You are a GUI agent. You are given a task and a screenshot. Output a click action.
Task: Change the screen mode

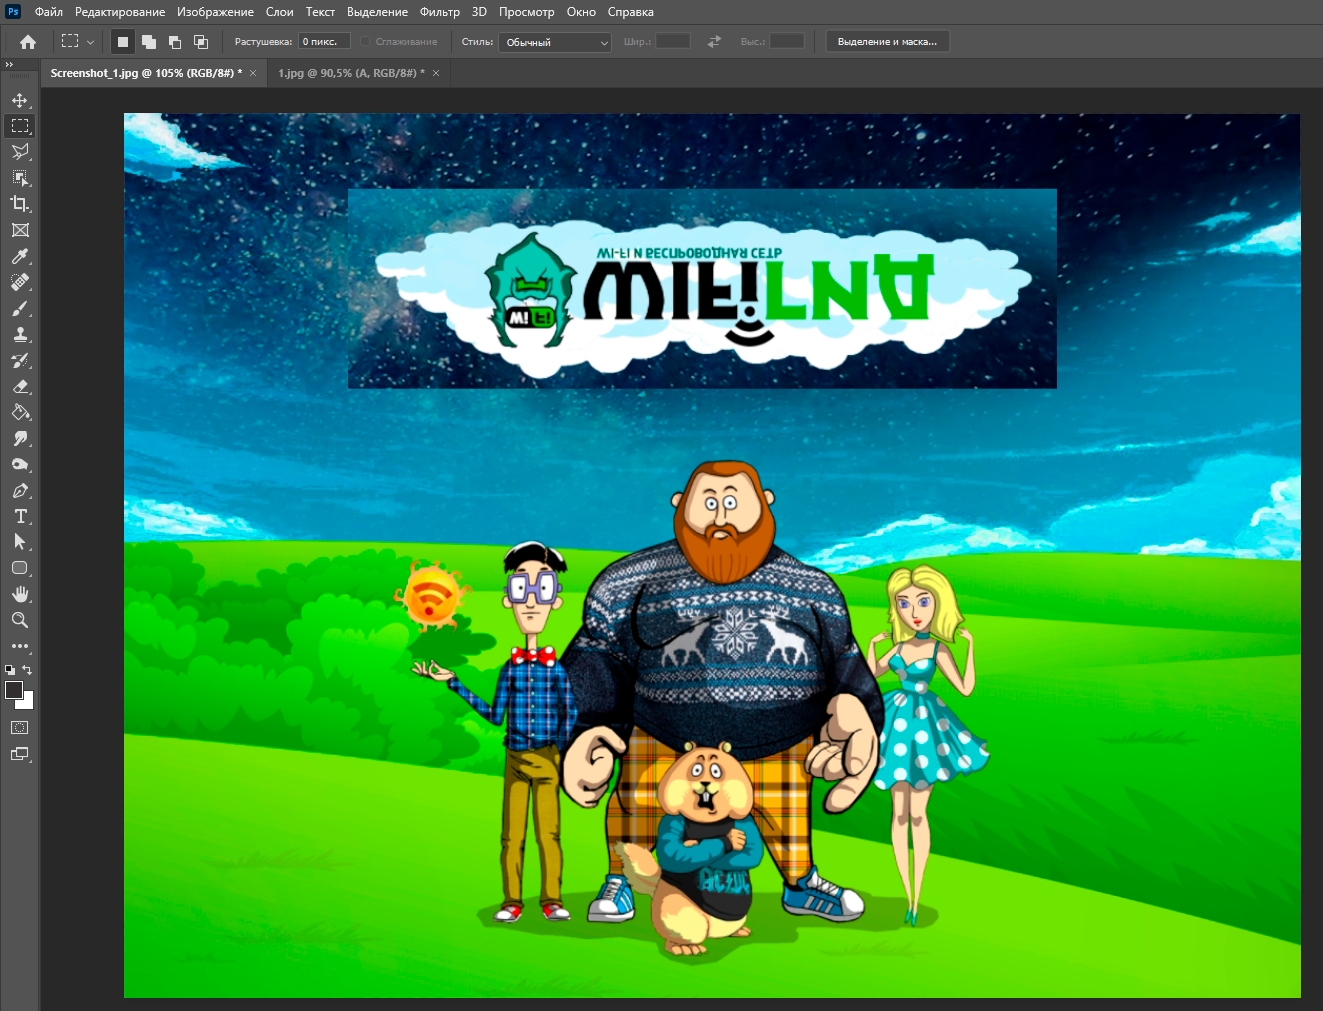coord(20,754)
